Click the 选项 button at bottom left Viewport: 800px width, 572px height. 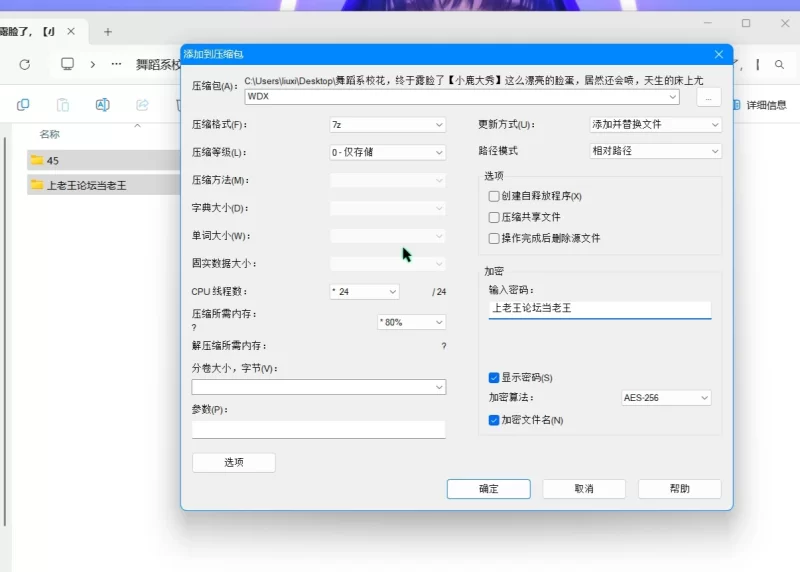pyautogui.click(x=233, y=462)
